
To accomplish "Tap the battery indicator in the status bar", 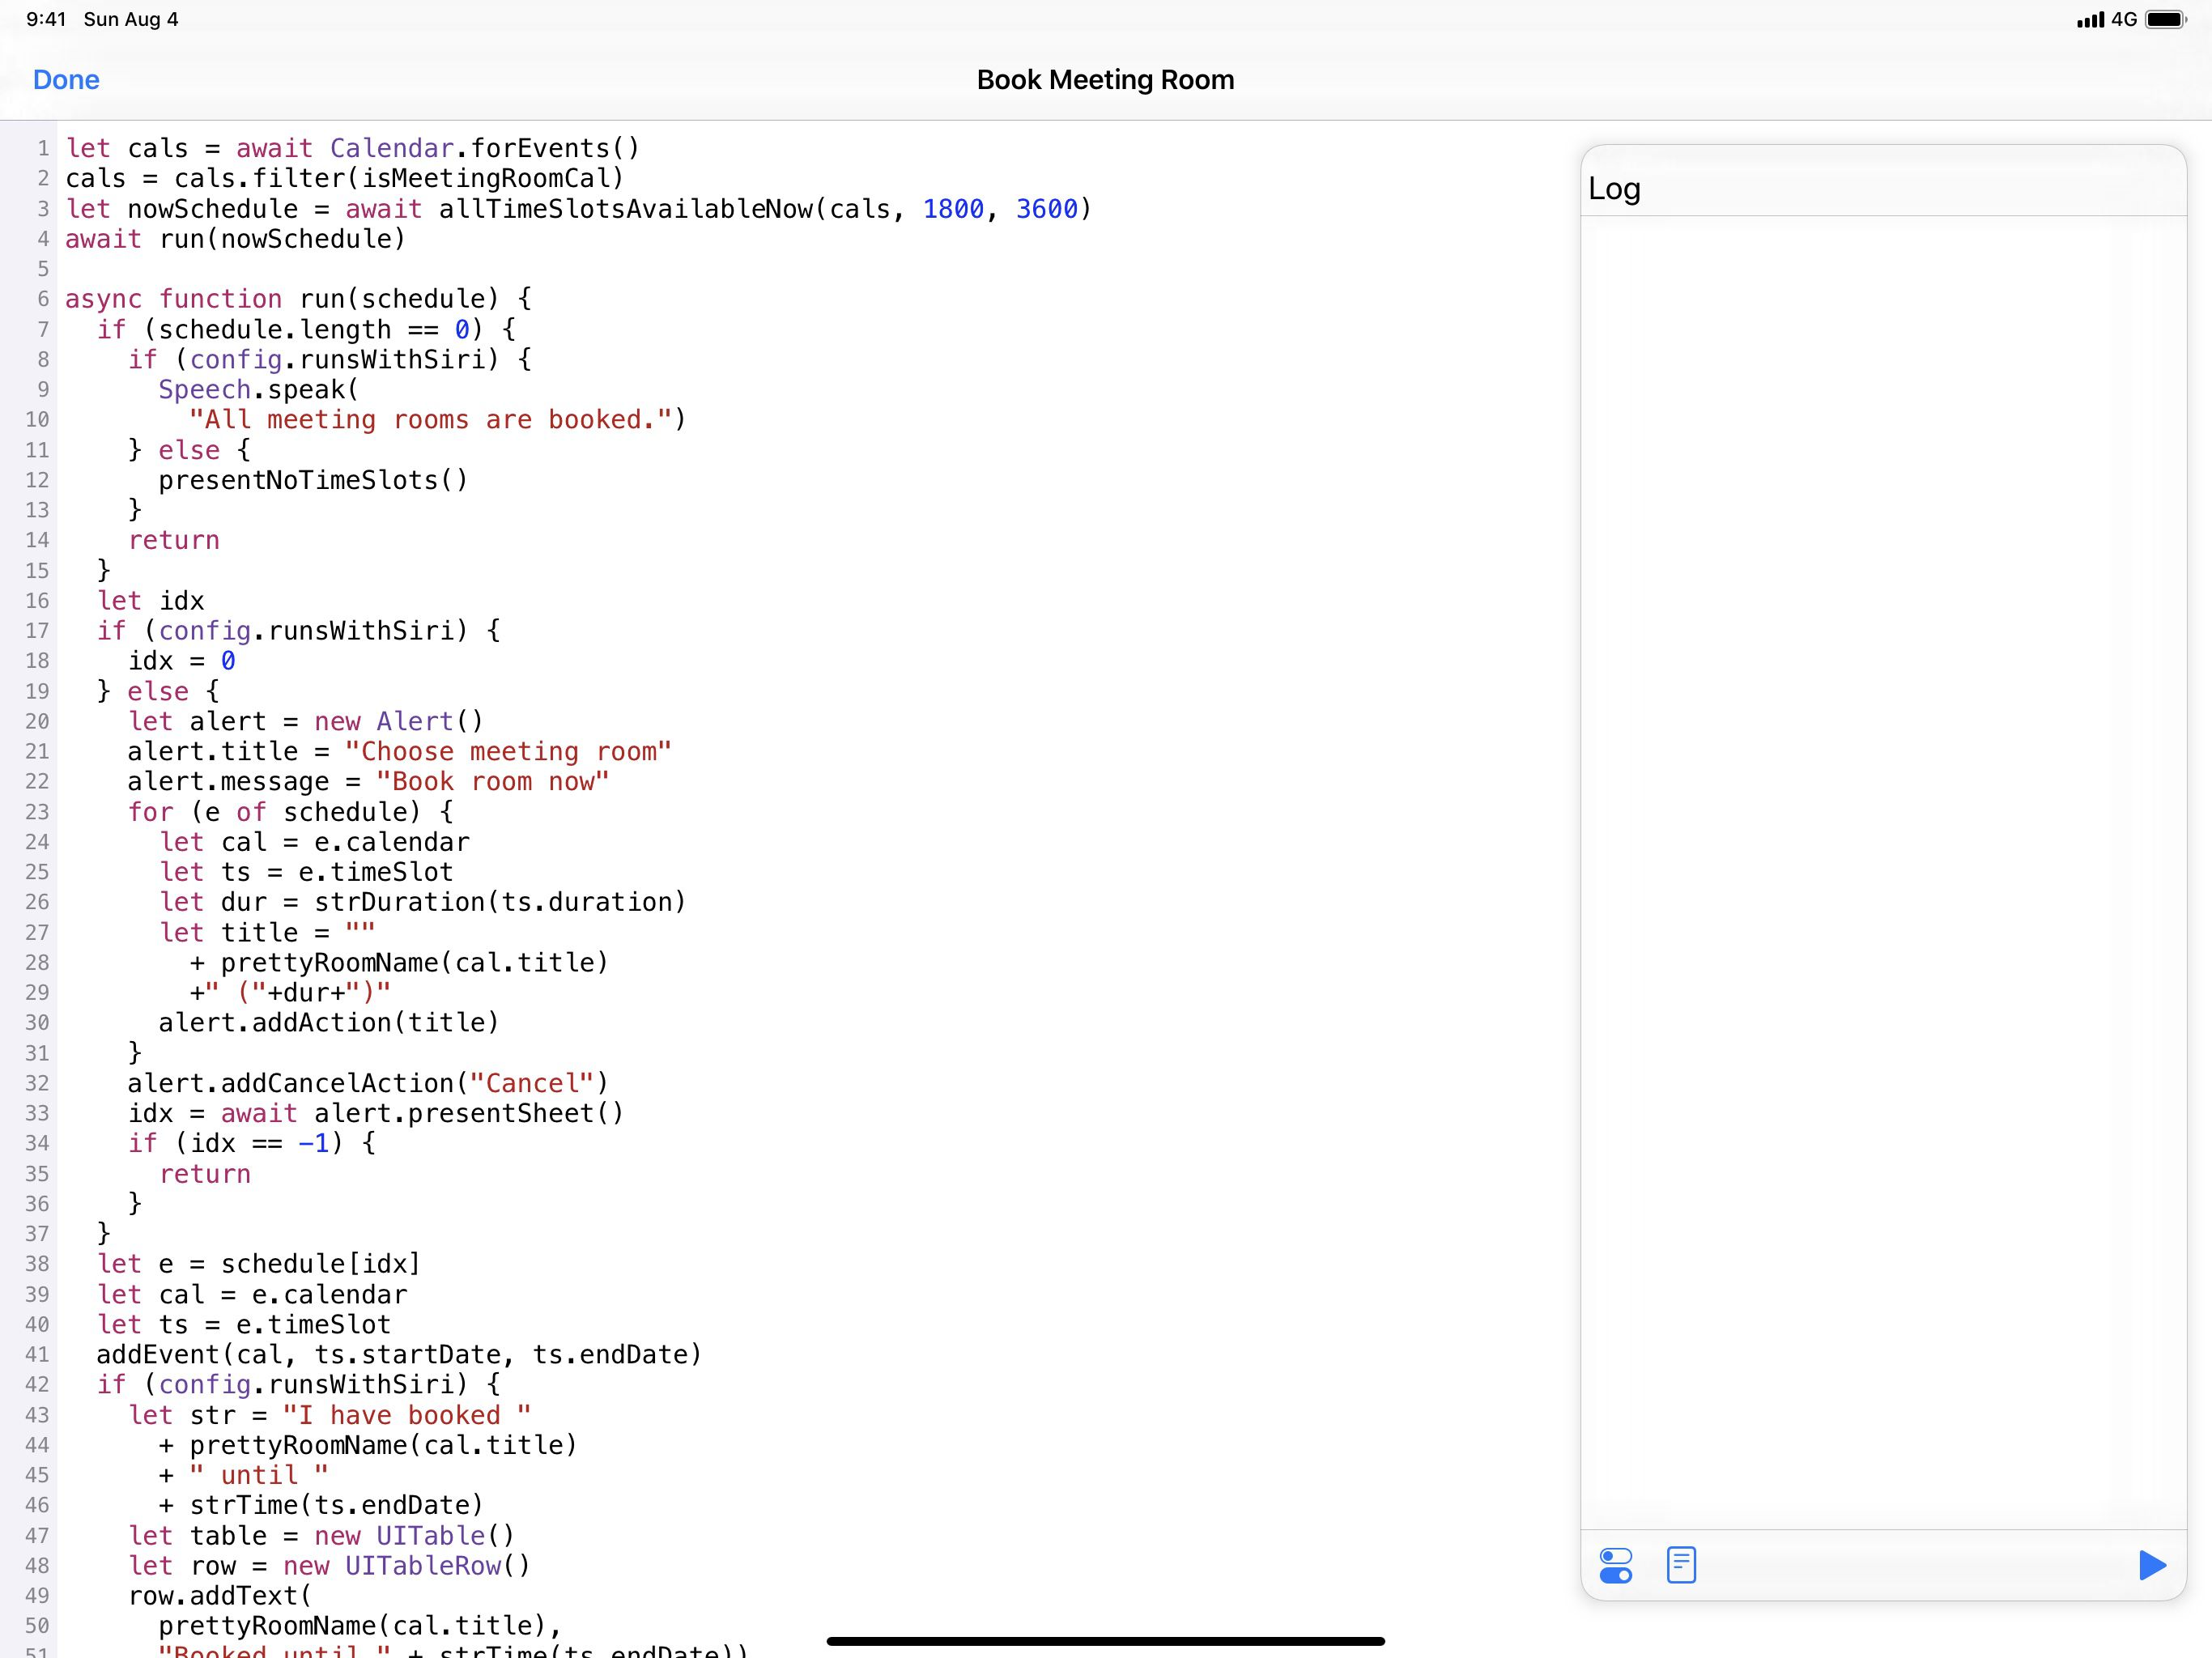I will click(2165, 18).
